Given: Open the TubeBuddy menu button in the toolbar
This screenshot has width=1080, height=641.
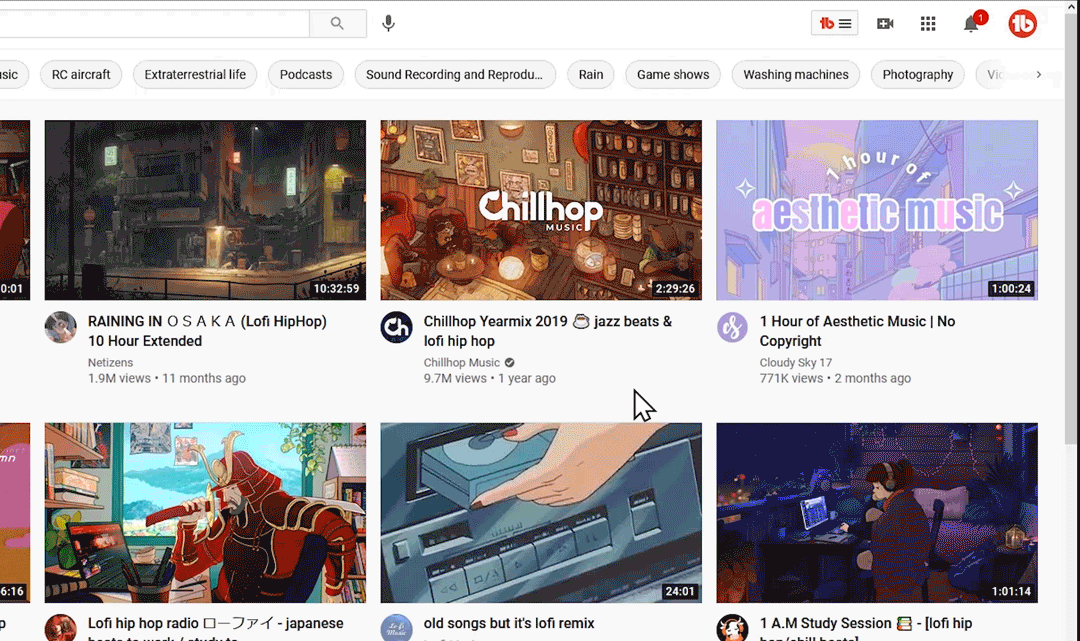Looking at the screenshot, I should click(834, 23).
